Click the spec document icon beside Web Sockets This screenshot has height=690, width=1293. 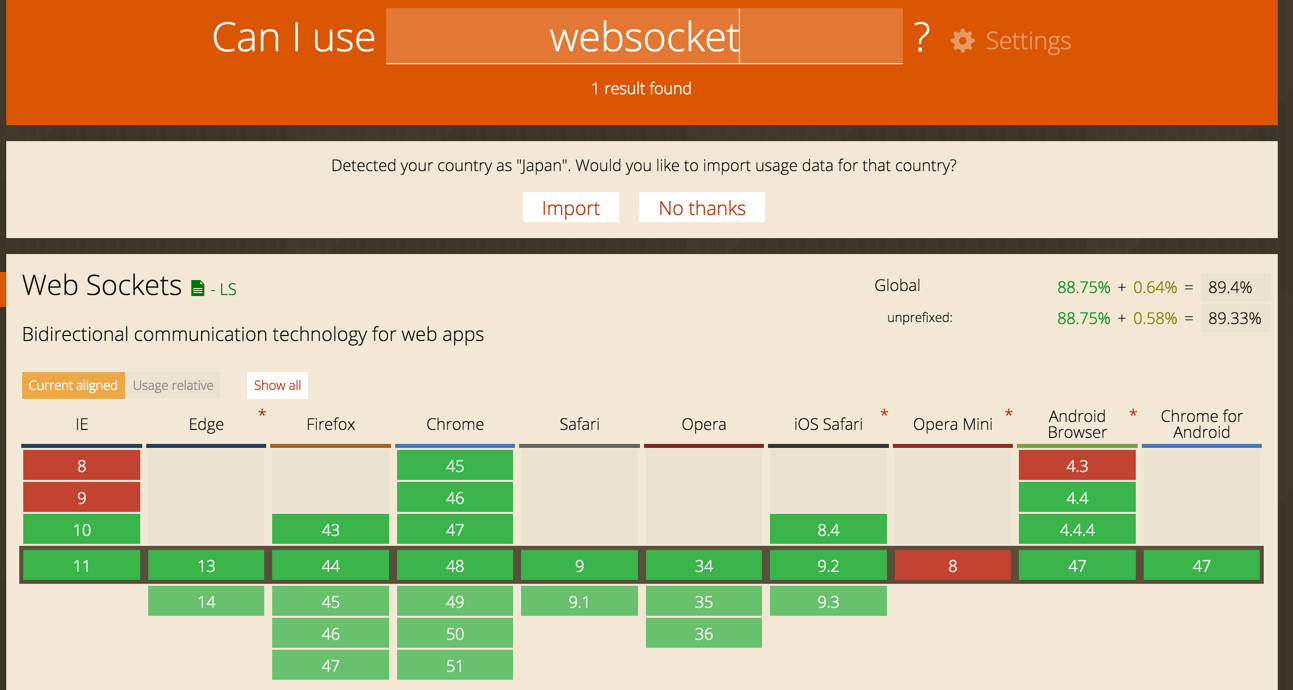click(x=198, y=289)
